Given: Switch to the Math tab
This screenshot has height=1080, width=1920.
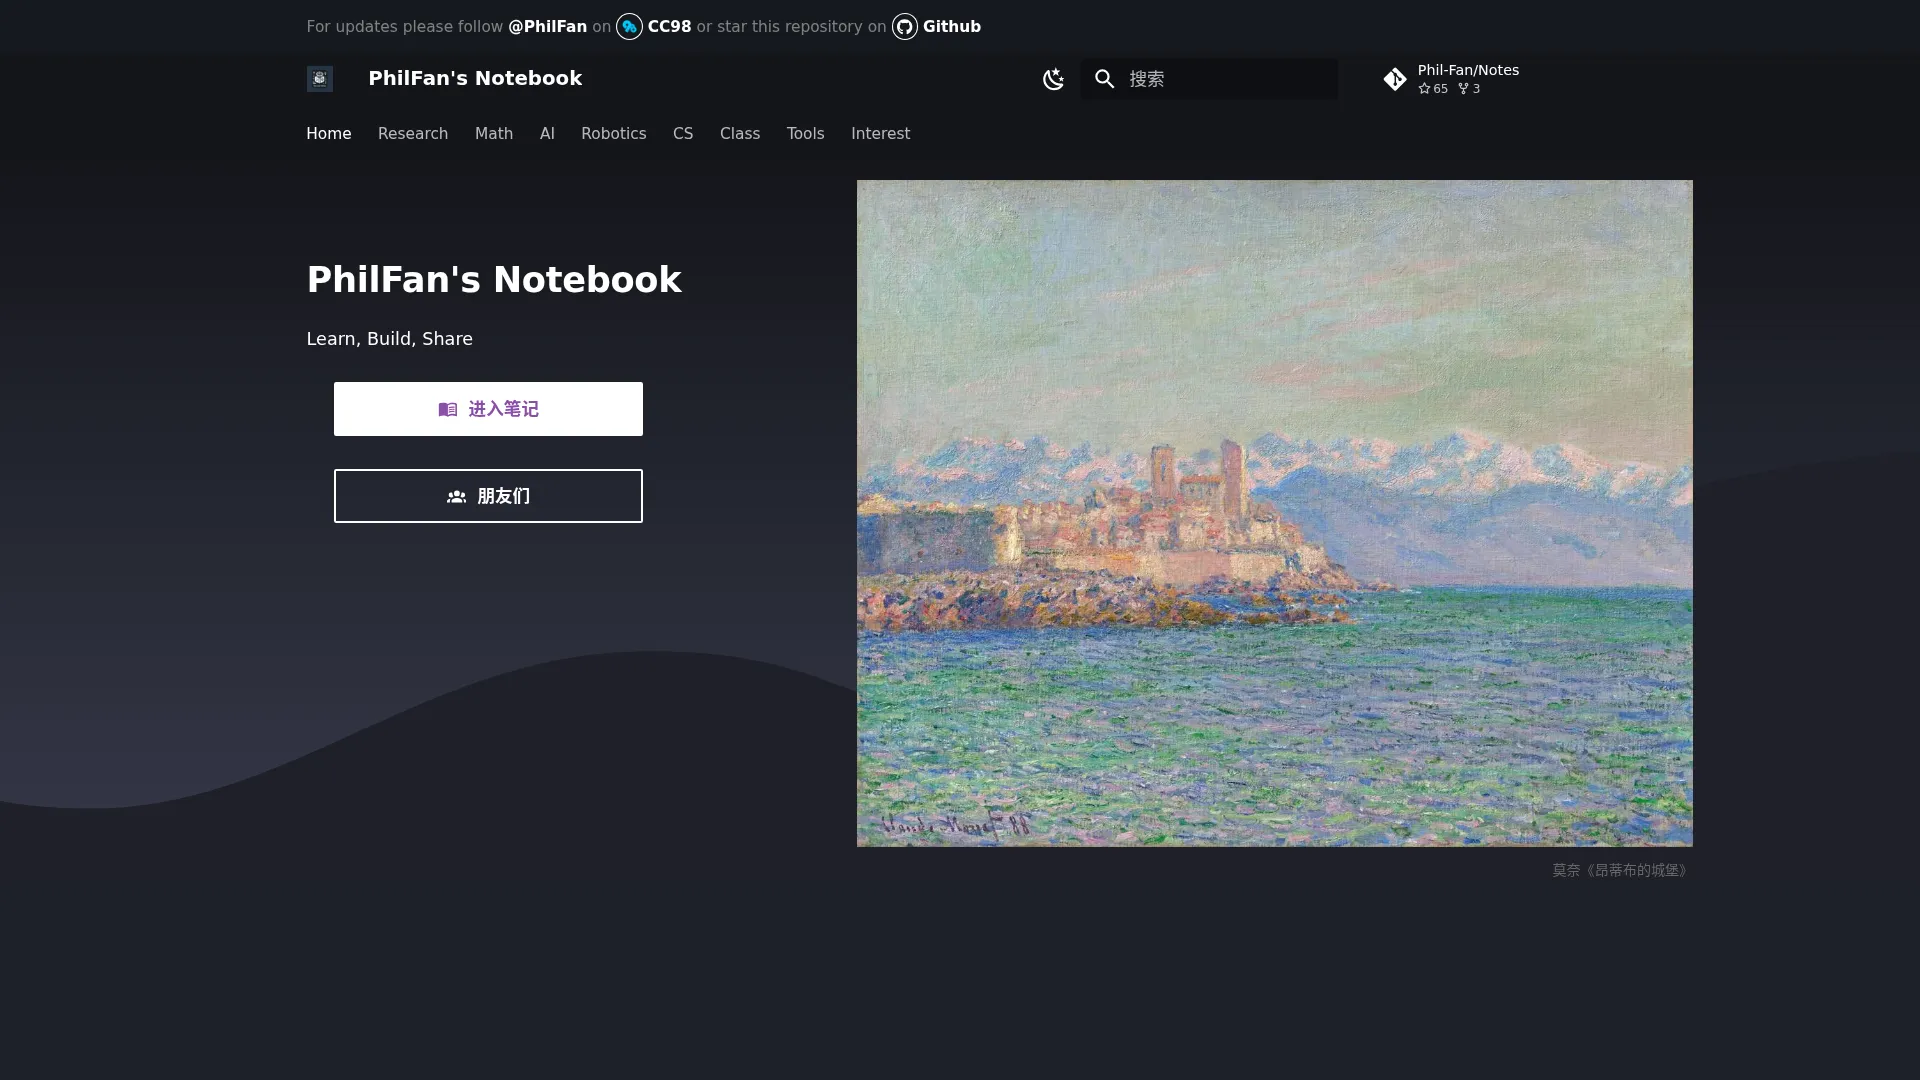Looking at the screenshot, I should 494,134.
